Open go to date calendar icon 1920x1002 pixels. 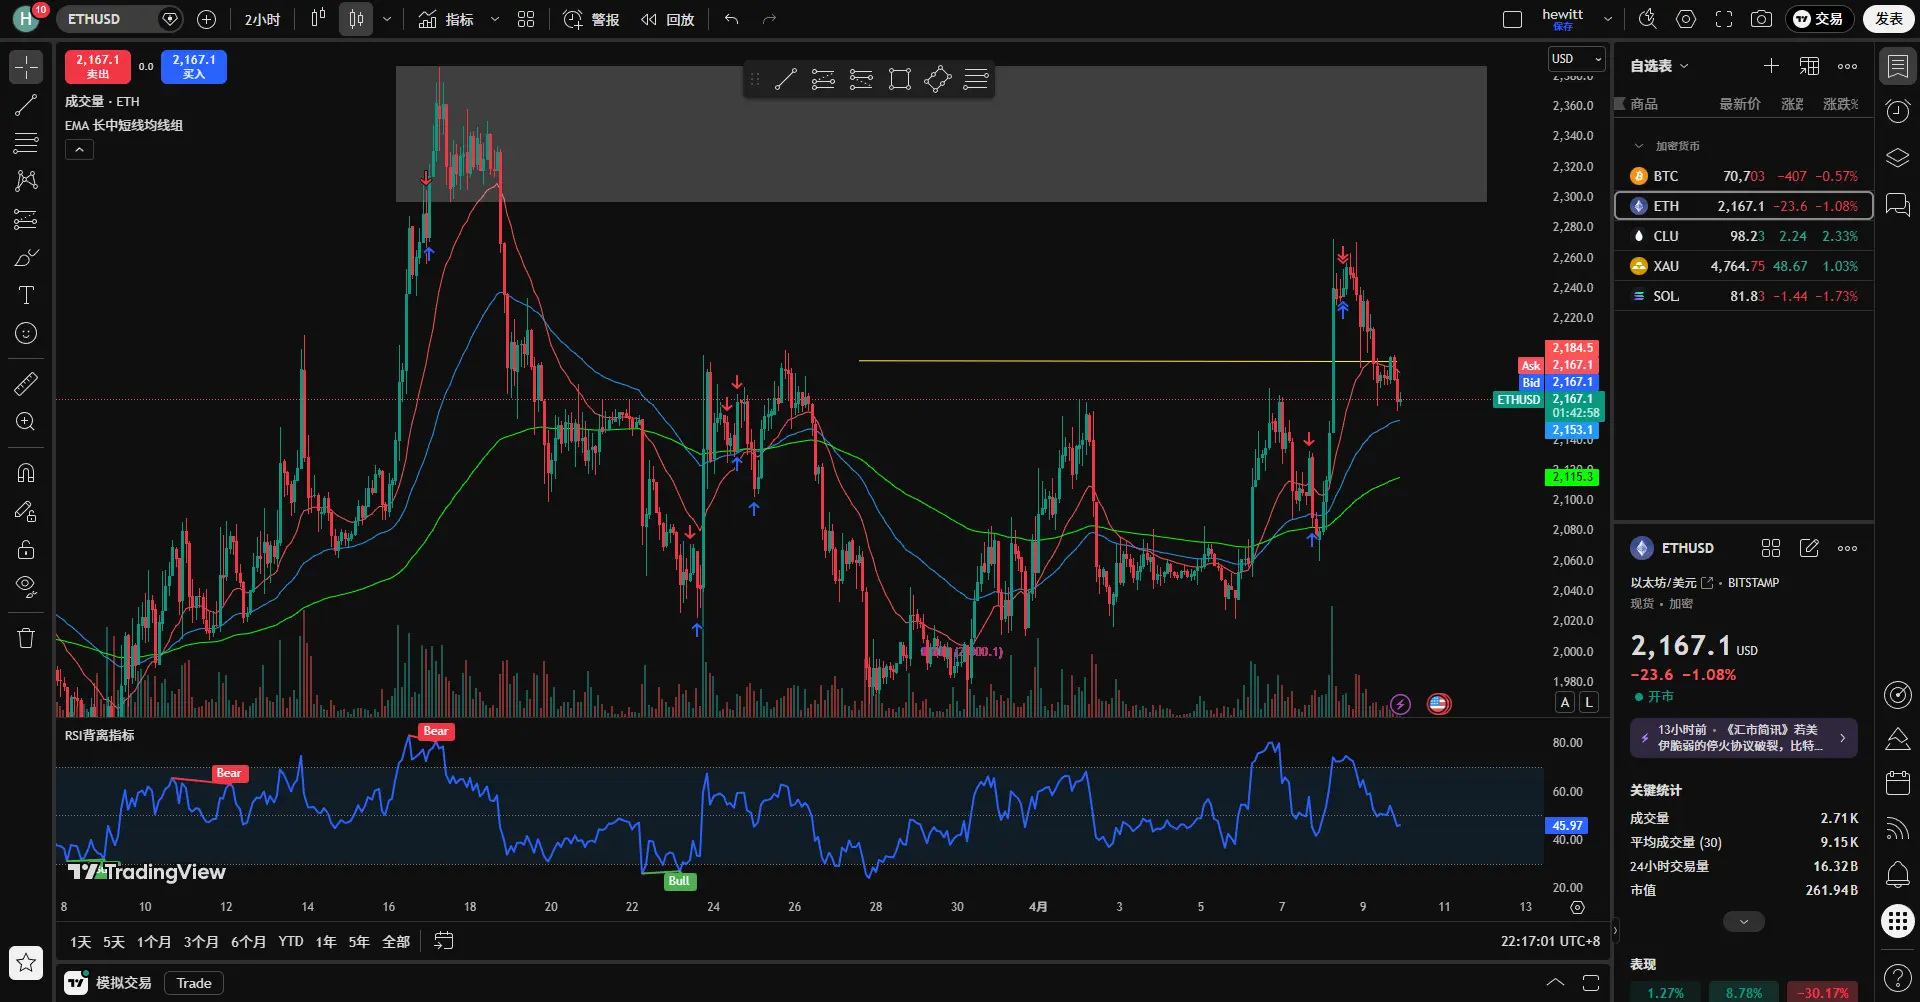click(x=444, y=941)
